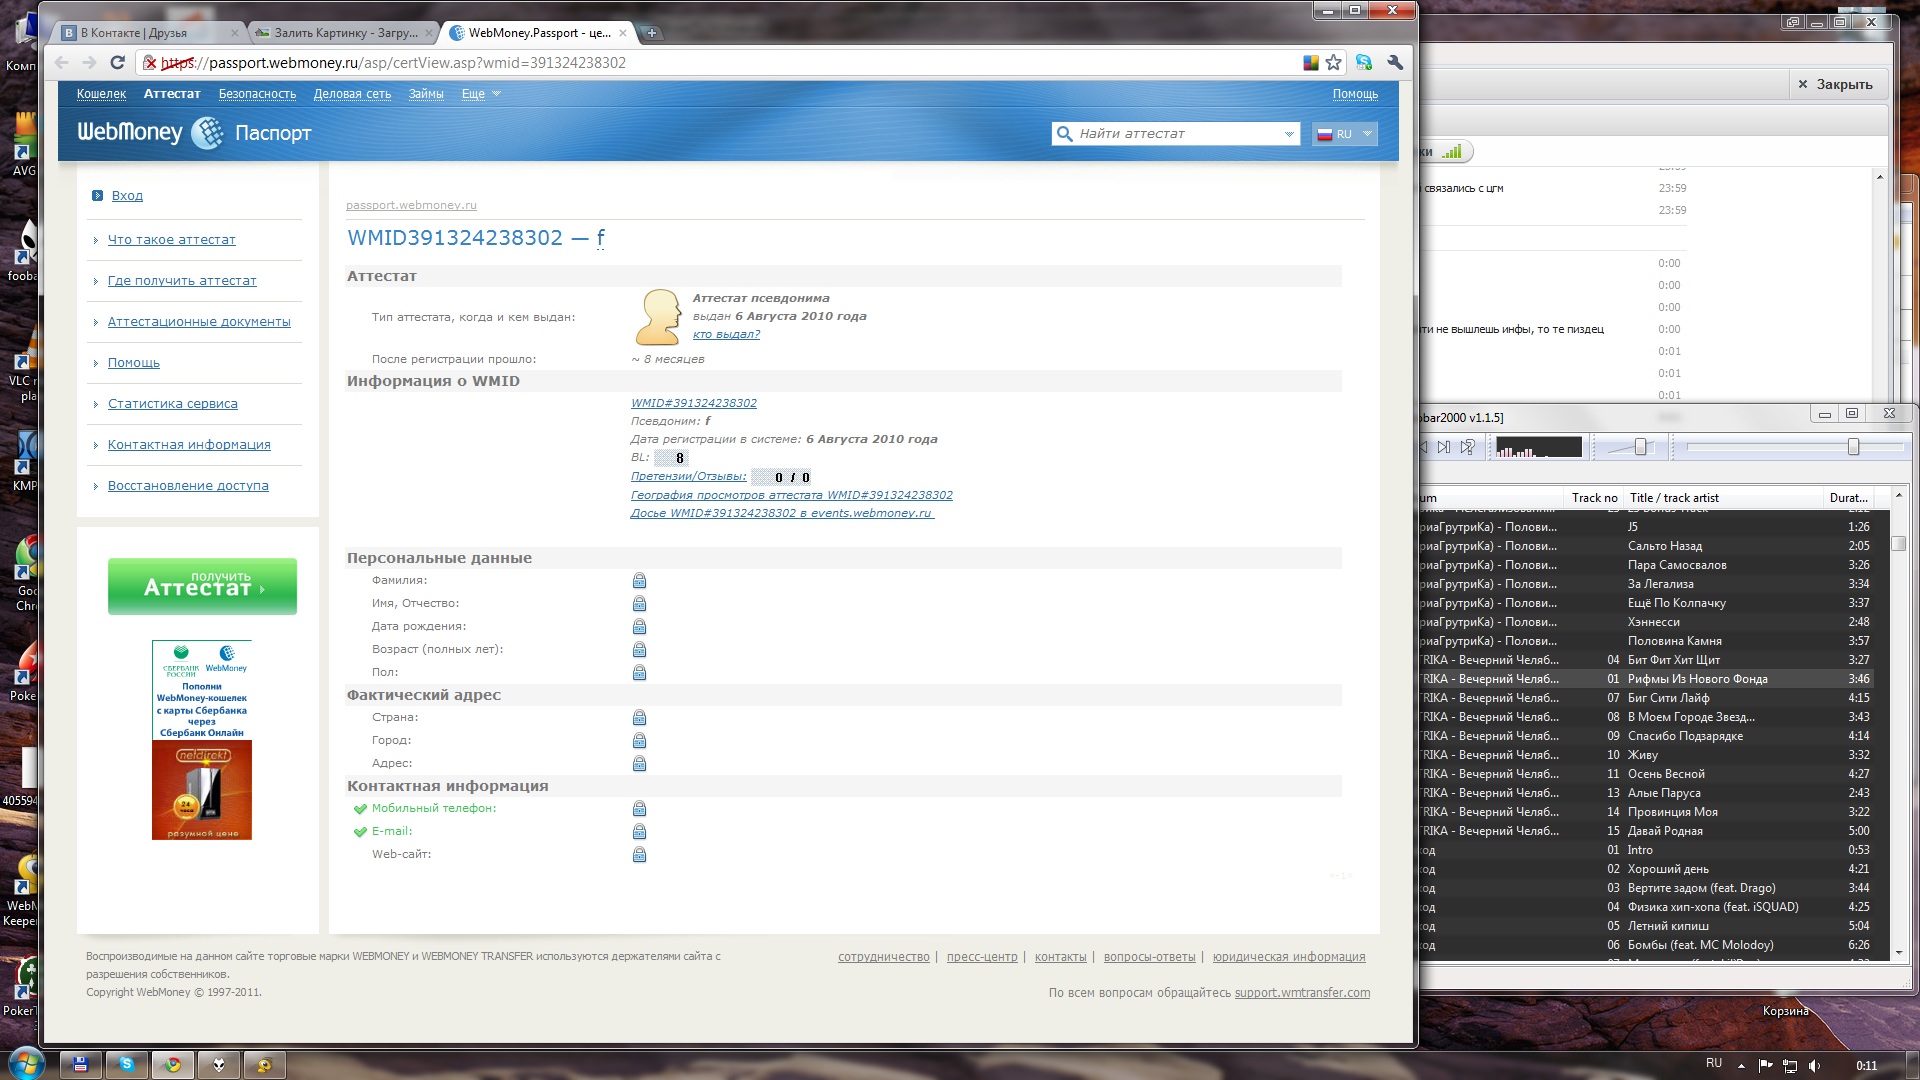Click Skype icon in taskbar

point(127,1065)
